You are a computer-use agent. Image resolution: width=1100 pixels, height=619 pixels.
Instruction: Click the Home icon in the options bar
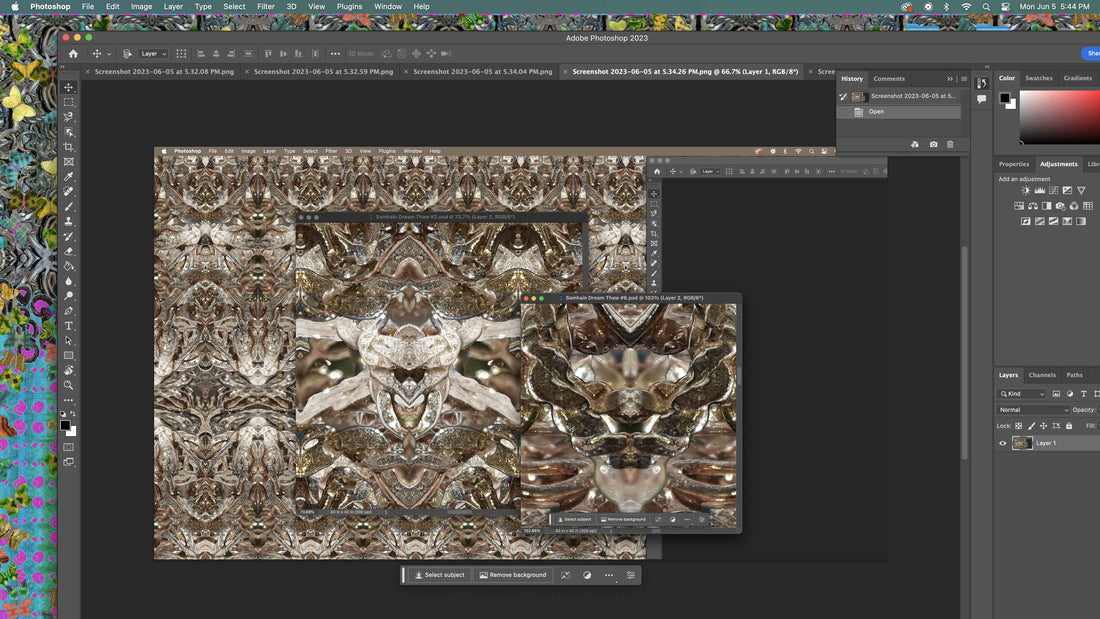[x=73, y=54]
